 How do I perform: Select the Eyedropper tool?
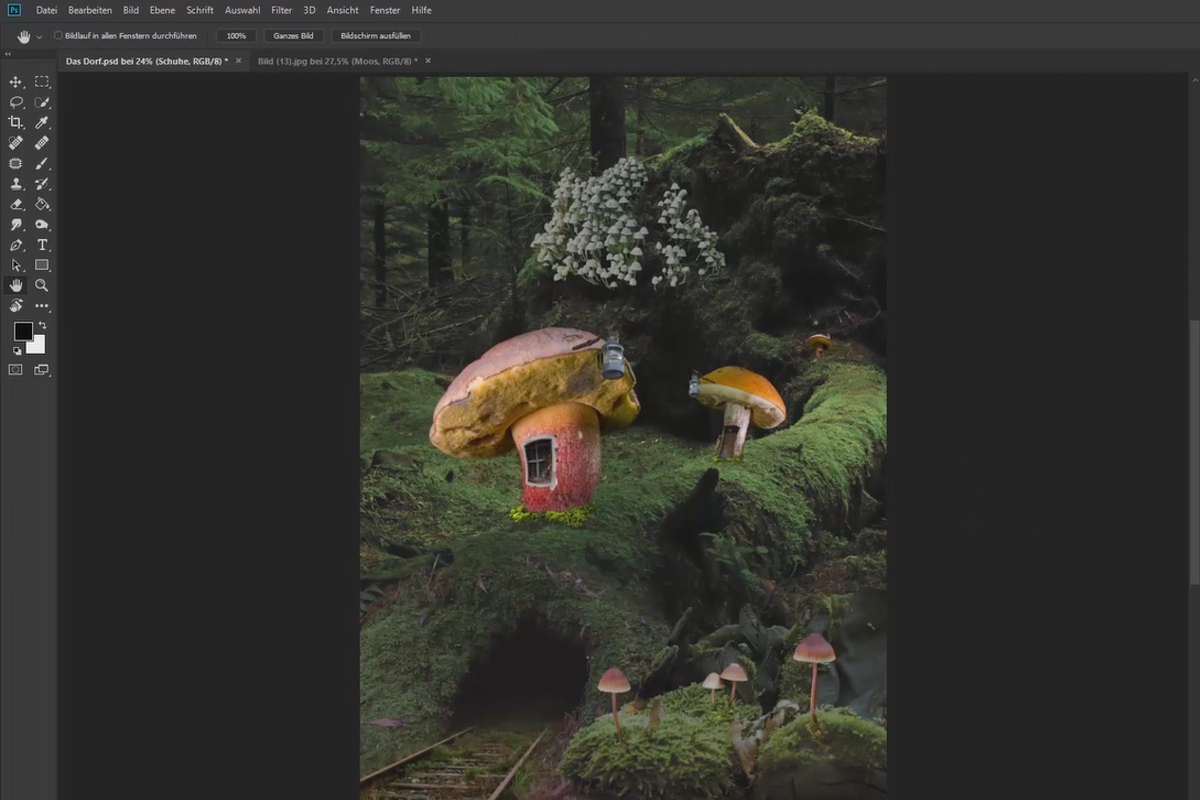(x=42, y=122)
